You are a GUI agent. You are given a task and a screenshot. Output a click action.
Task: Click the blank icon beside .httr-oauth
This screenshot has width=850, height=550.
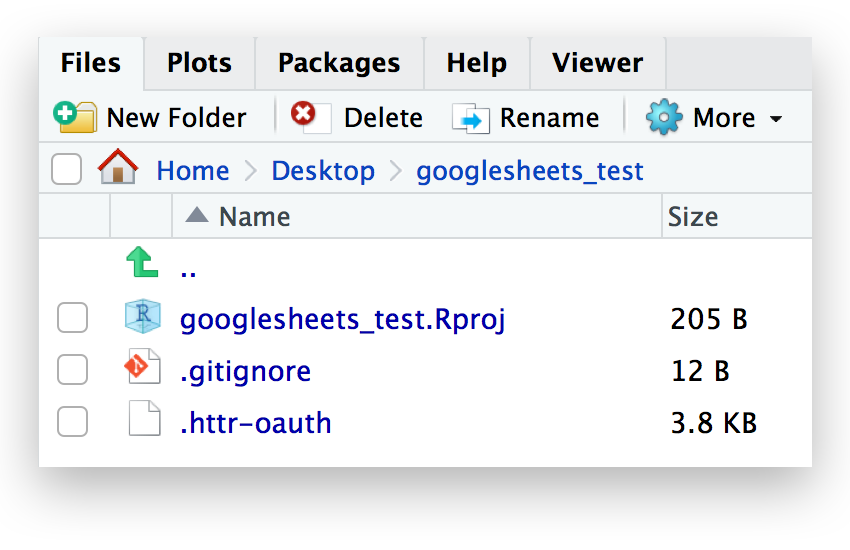pyautogui.click(x=143, y=422)
